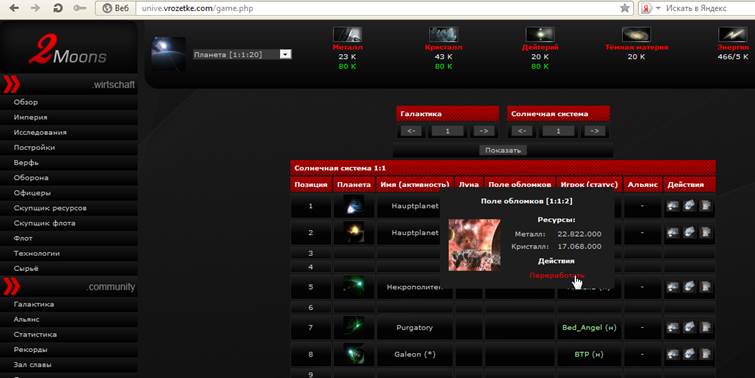
Task: Click the 2Moons logo
Action: point(67,50)
